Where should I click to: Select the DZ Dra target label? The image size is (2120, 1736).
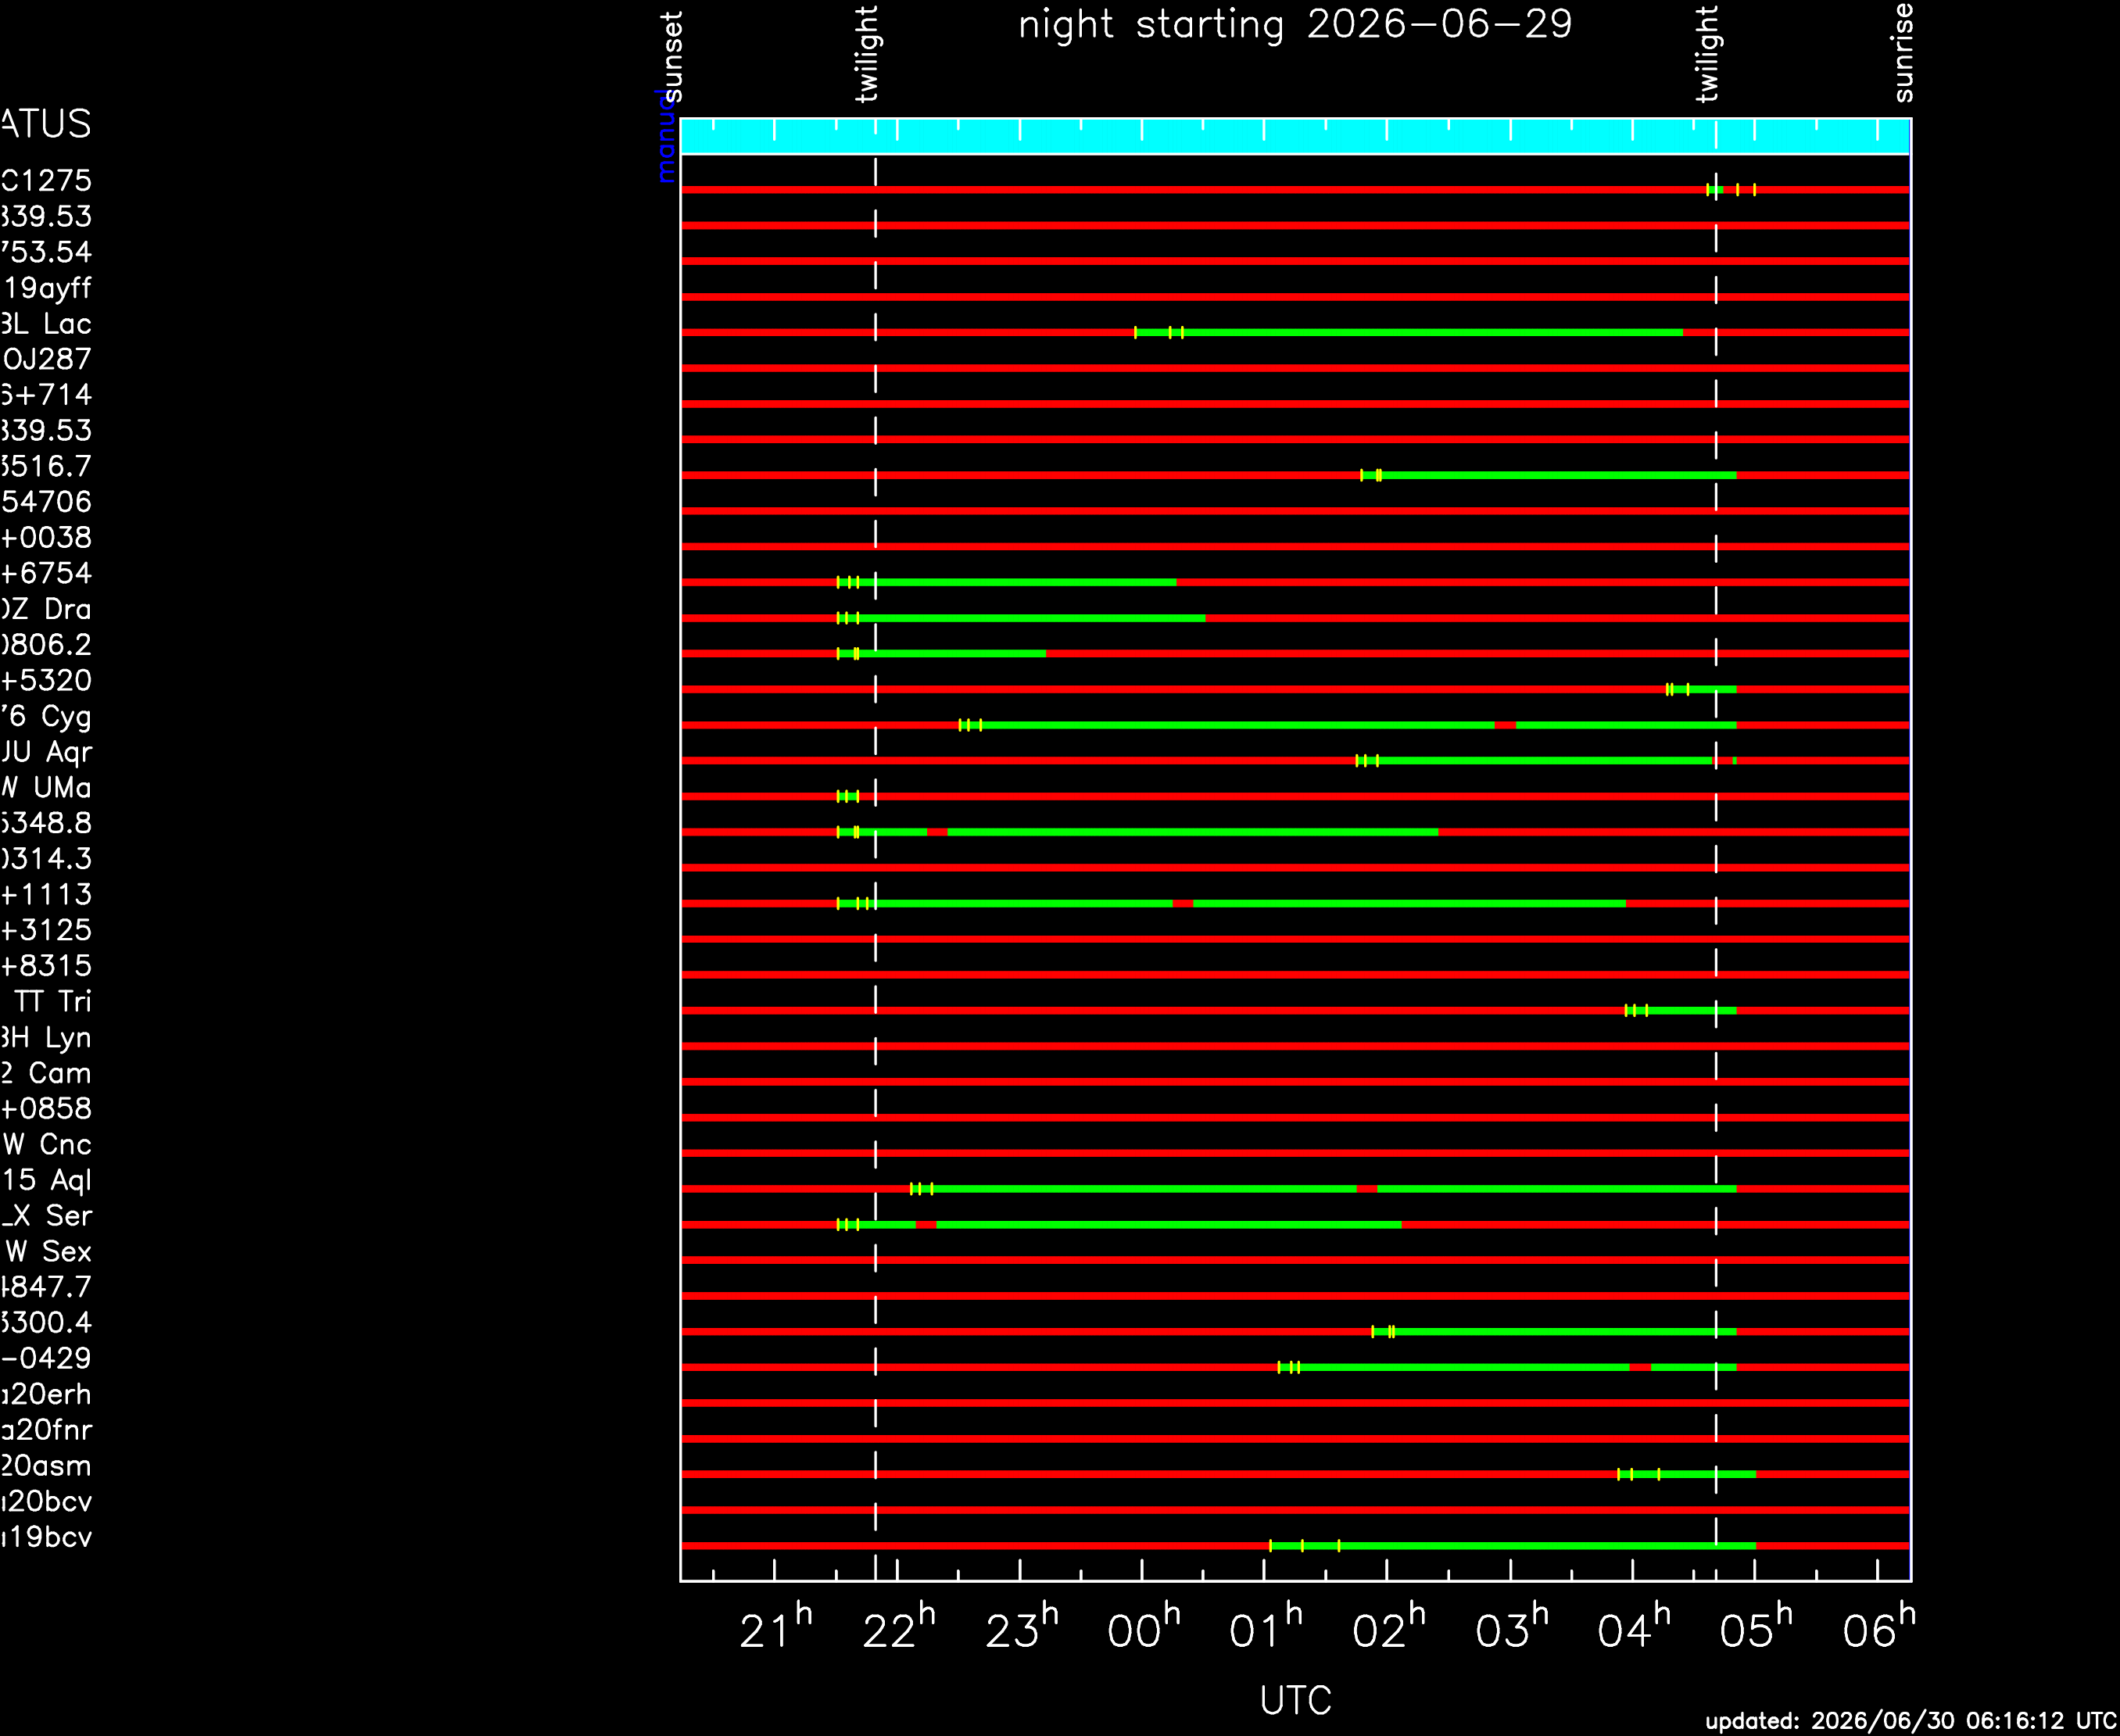coord(47,609)
